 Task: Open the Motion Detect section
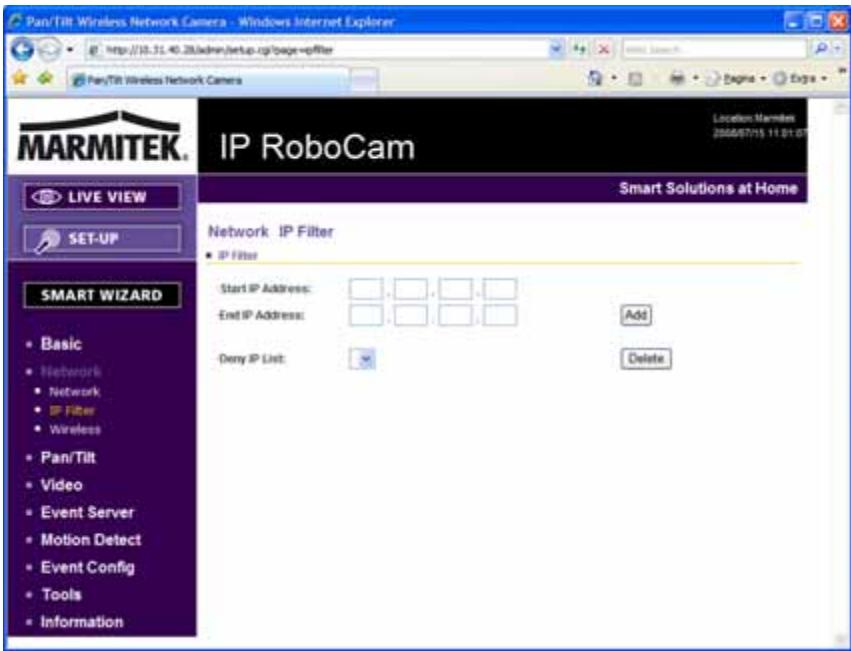pos(91,540)
